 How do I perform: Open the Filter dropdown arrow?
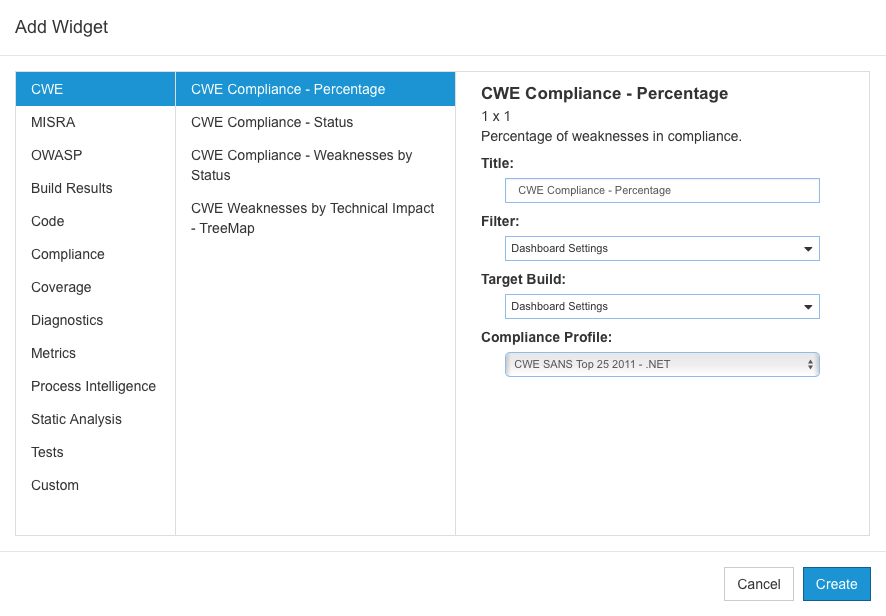tap(807, 249)
